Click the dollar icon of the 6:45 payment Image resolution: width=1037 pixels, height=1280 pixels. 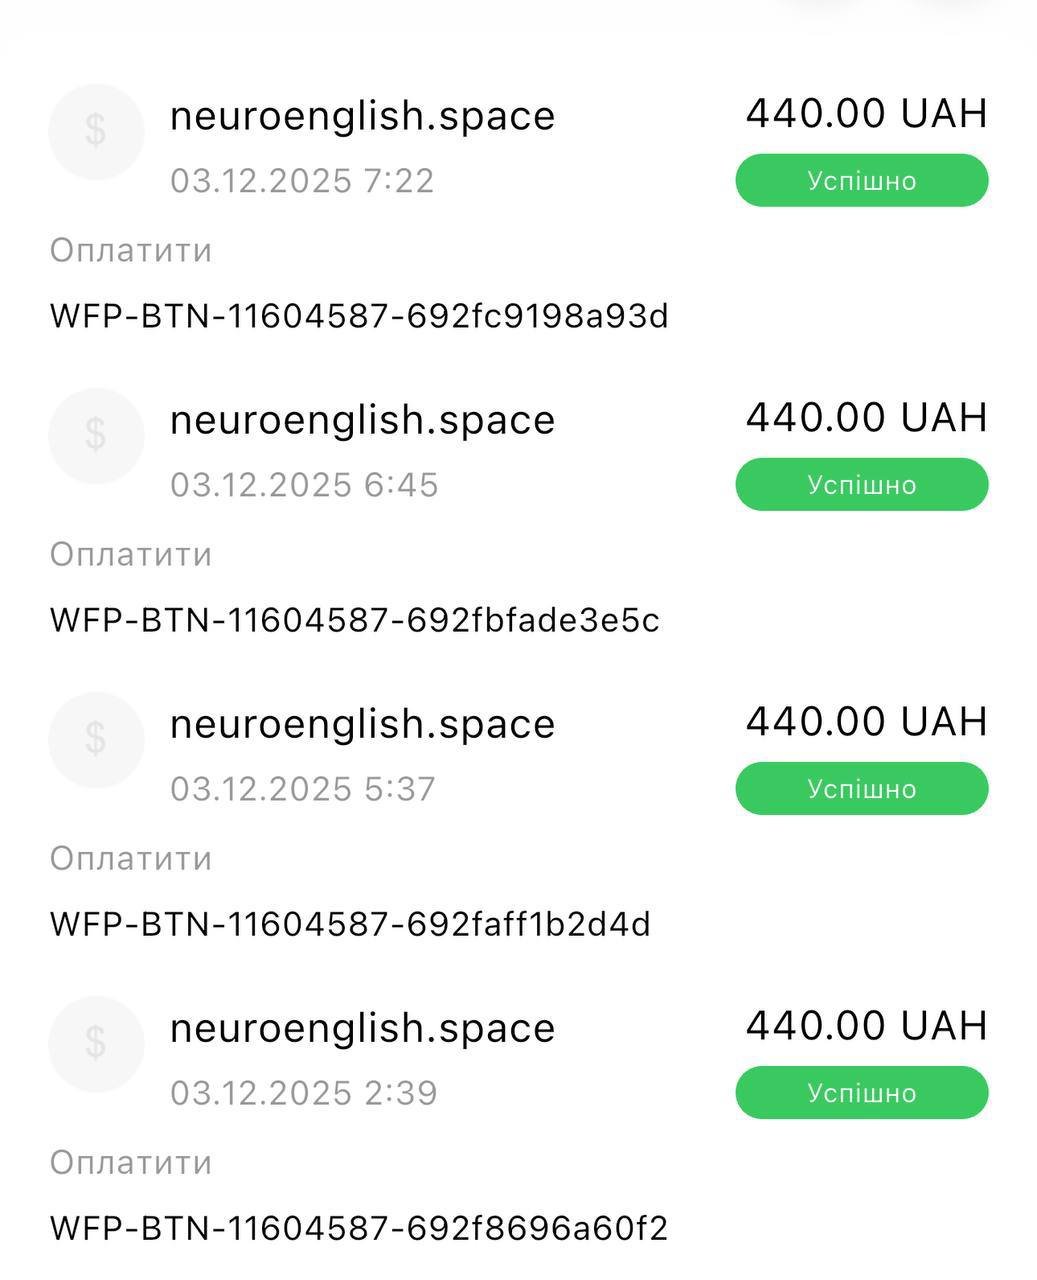96,435
